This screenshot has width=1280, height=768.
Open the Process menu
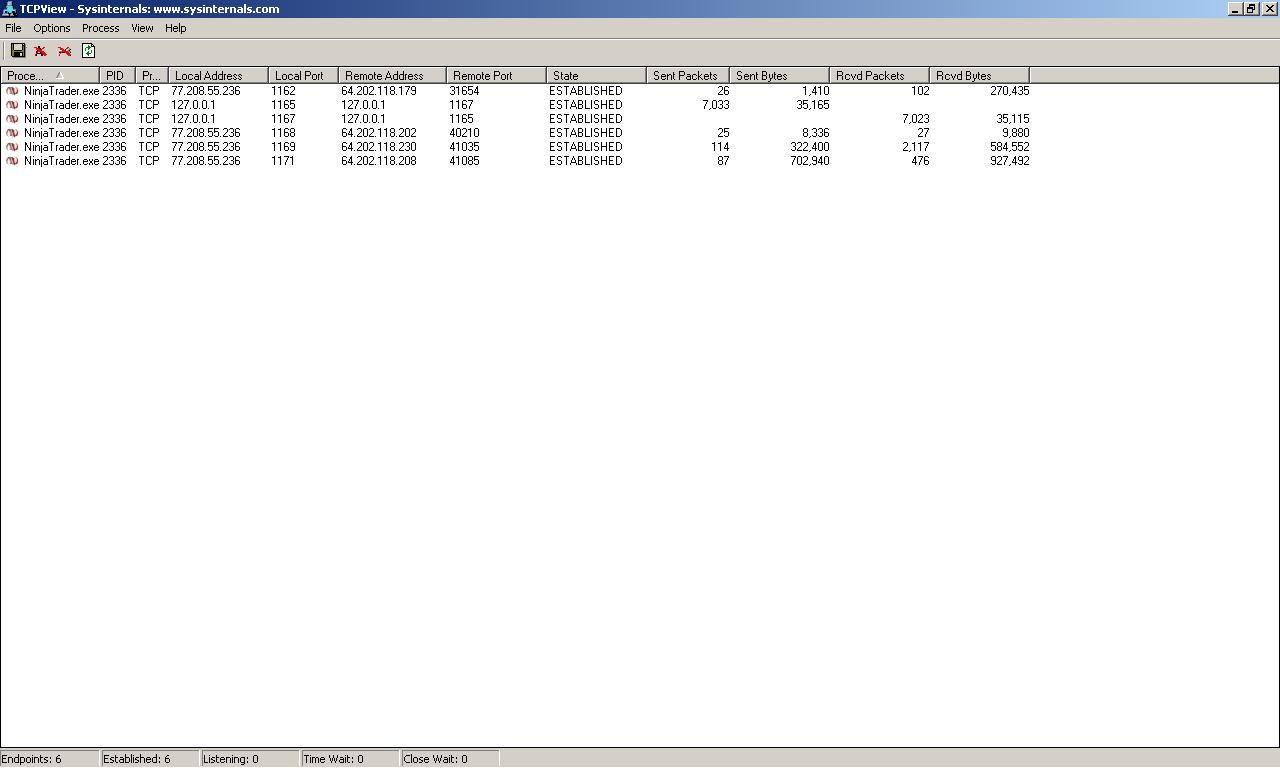[x=100, y=28]
